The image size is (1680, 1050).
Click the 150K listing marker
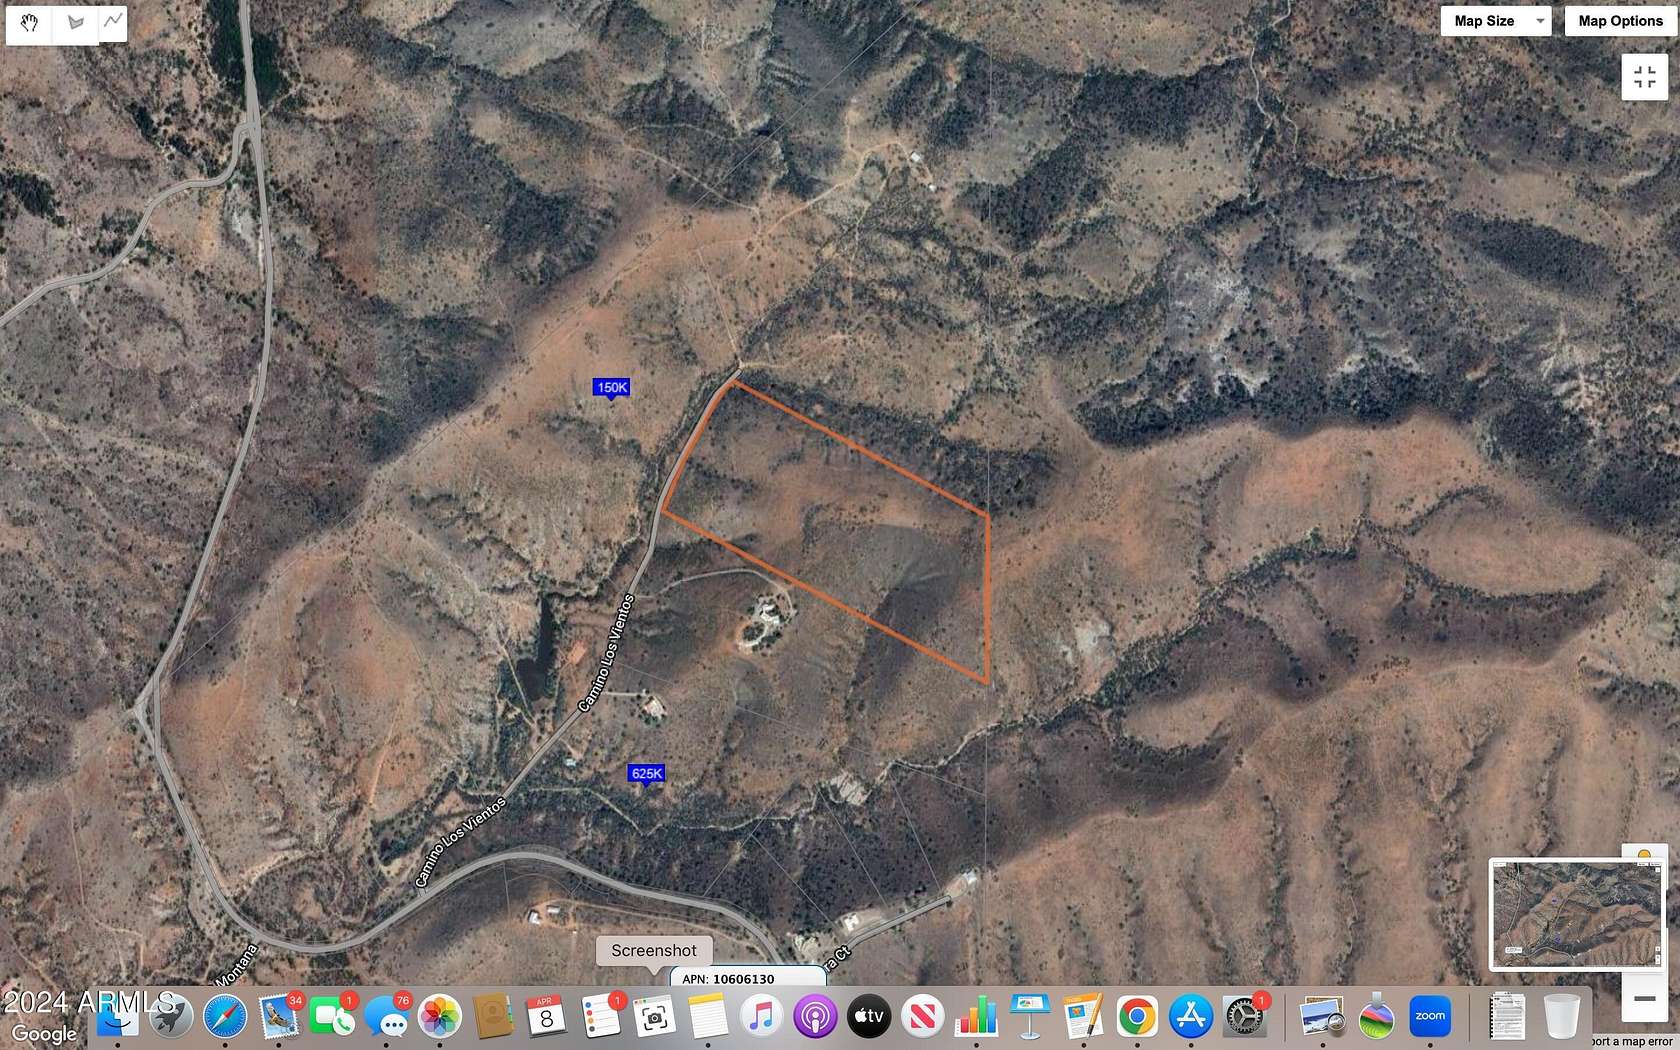point(611,387)
